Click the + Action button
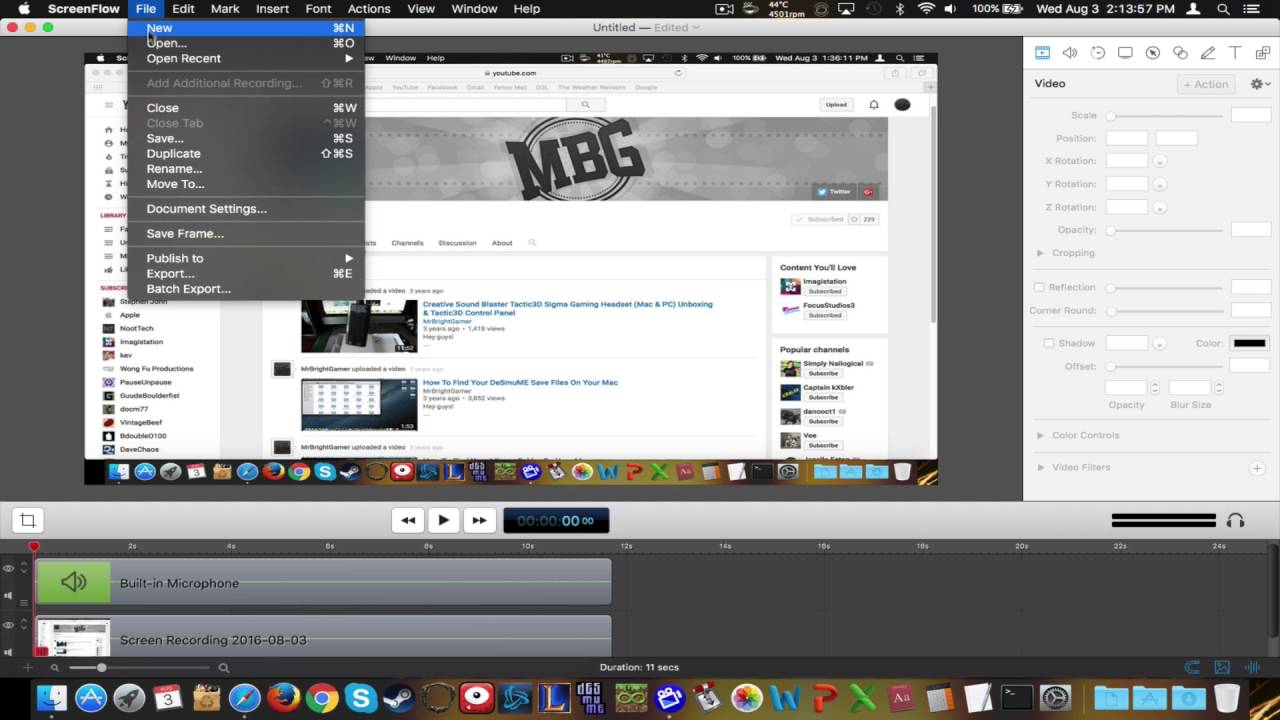Image resolution: width=1280 pixels, height=720 pixels. (1206, 84)
